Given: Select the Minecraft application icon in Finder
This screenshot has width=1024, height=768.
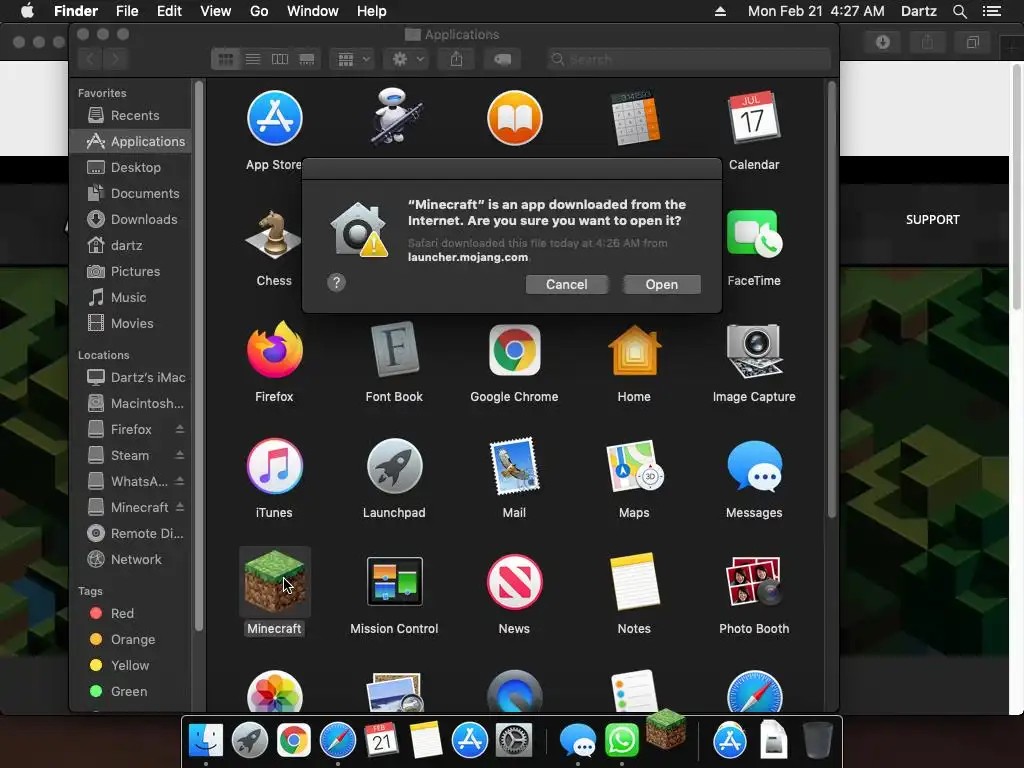Looking at the screenshot, I should pos(274,581).
